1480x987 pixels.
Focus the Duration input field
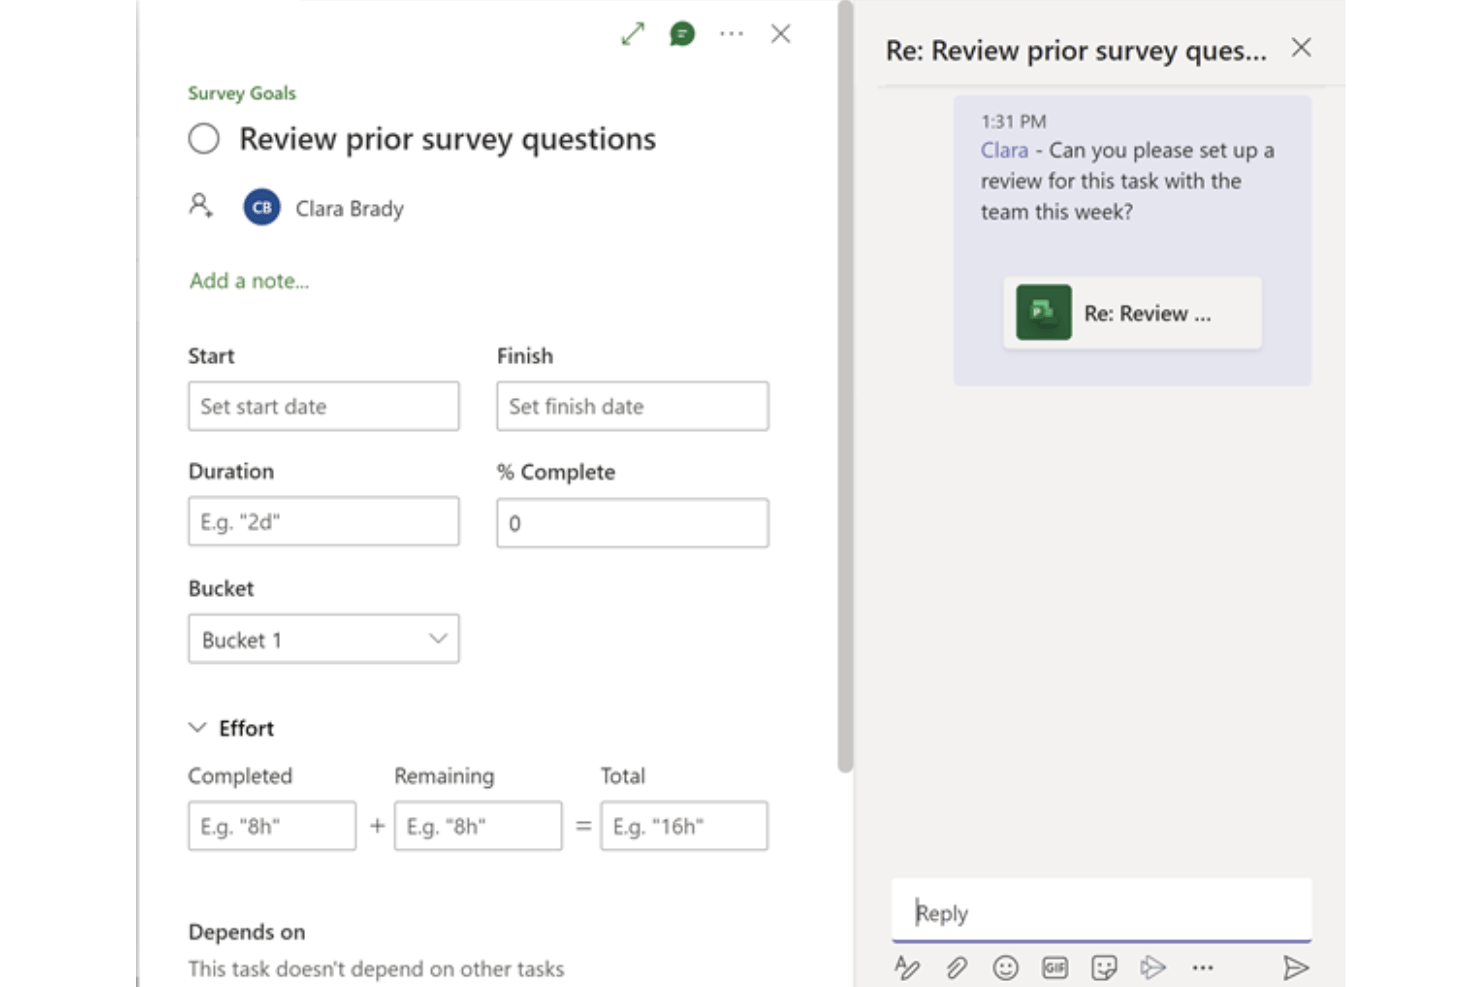[x=324, y=521]
